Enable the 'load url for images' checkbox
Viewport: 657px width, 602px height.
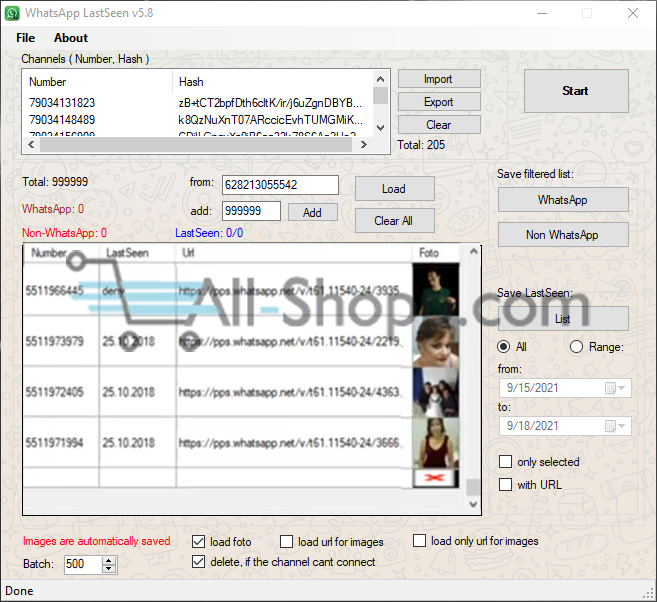(x=287, y=542)
